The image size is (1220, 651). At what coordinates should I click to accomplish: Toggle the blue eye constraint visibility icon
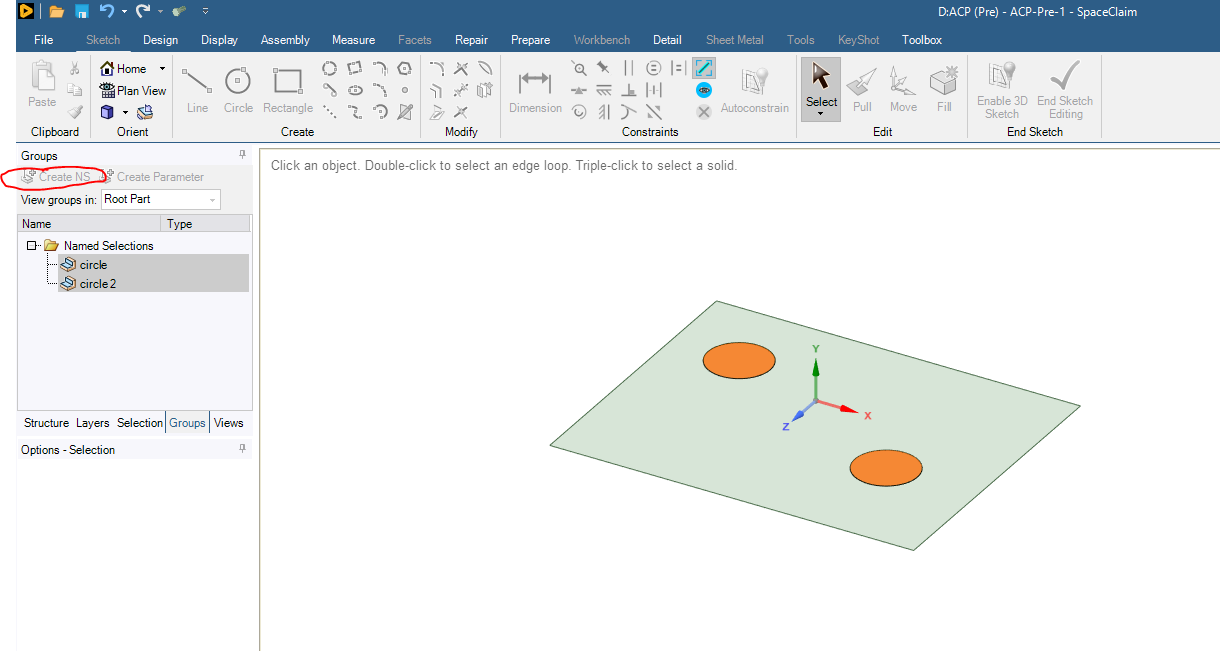coord(704,90)
